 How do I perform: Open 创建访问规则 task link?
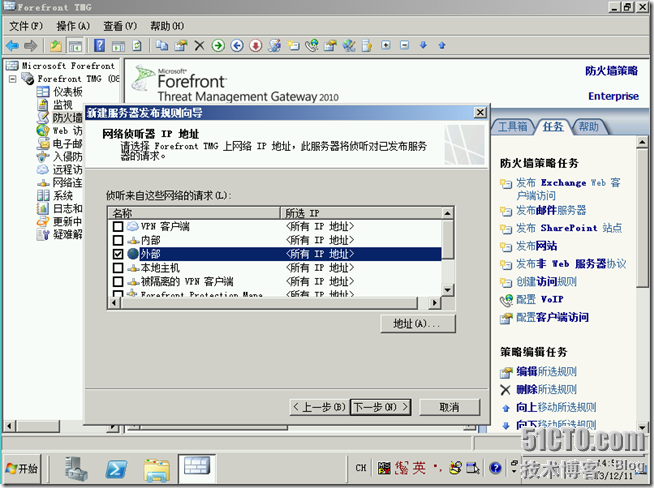click(546, 282)
